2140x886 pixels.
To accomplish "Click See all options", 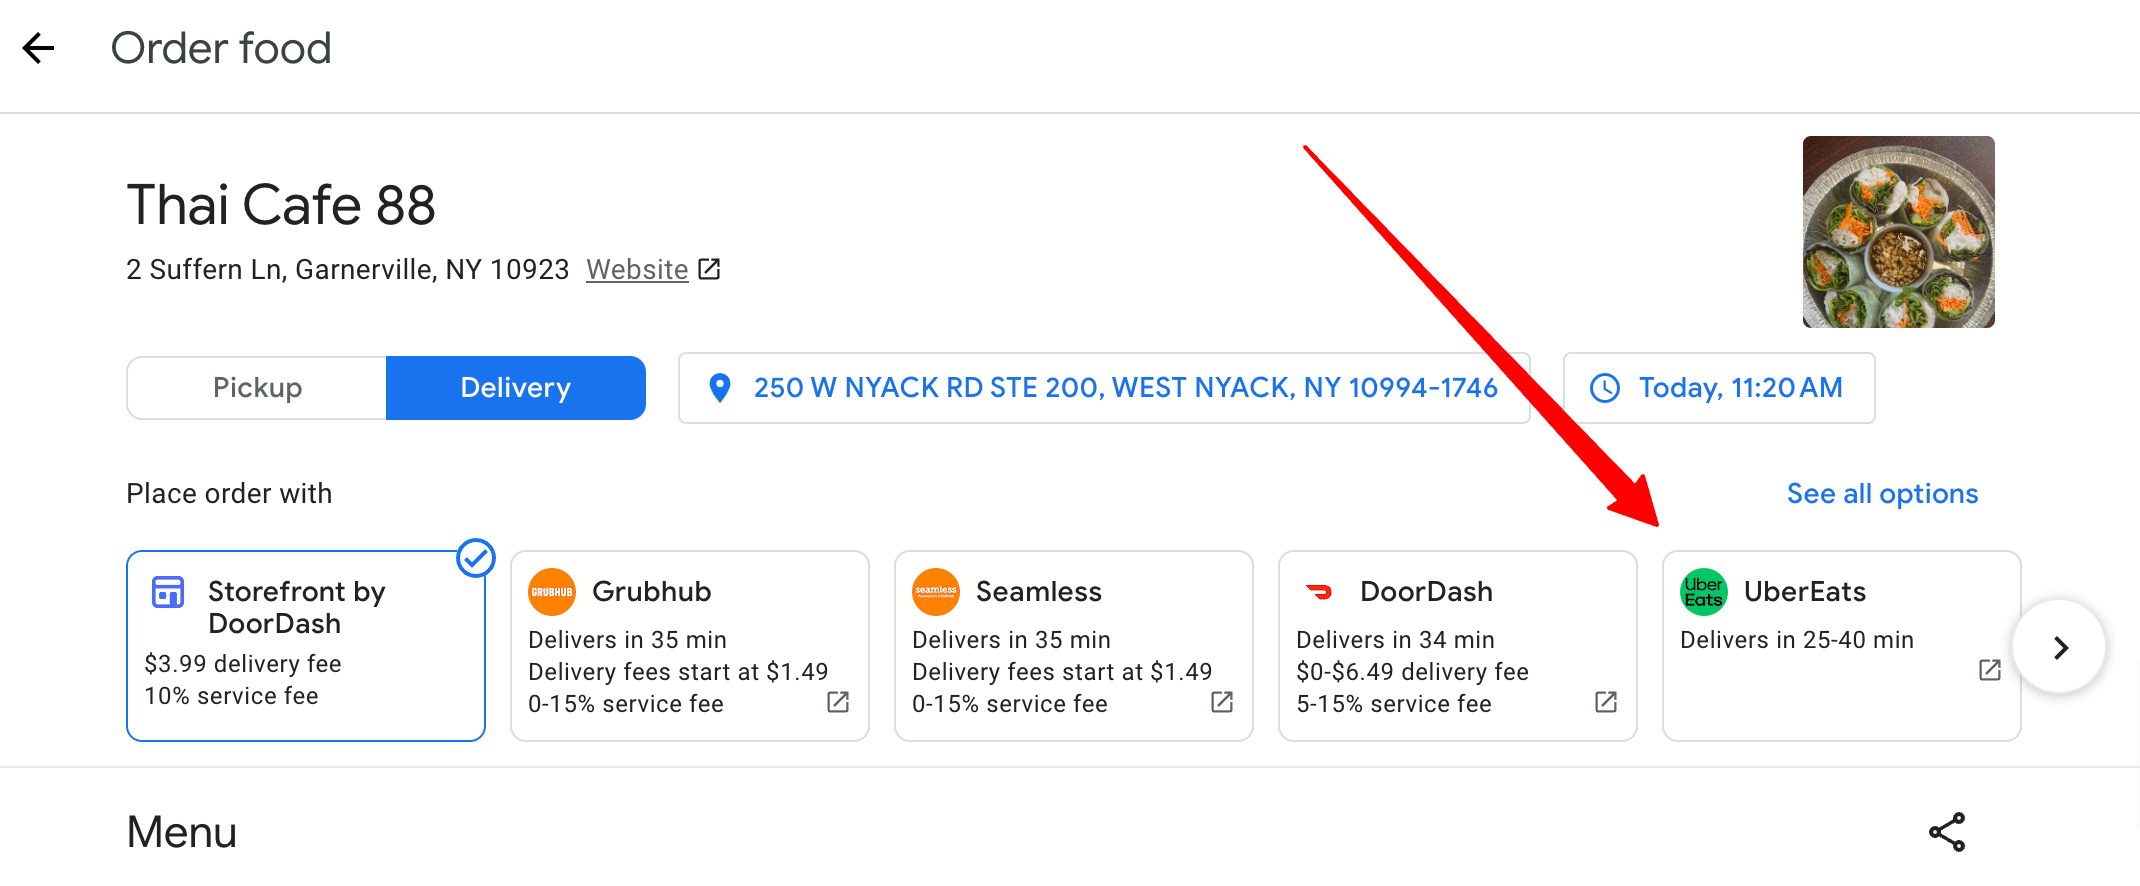I will pos(1882,493).
